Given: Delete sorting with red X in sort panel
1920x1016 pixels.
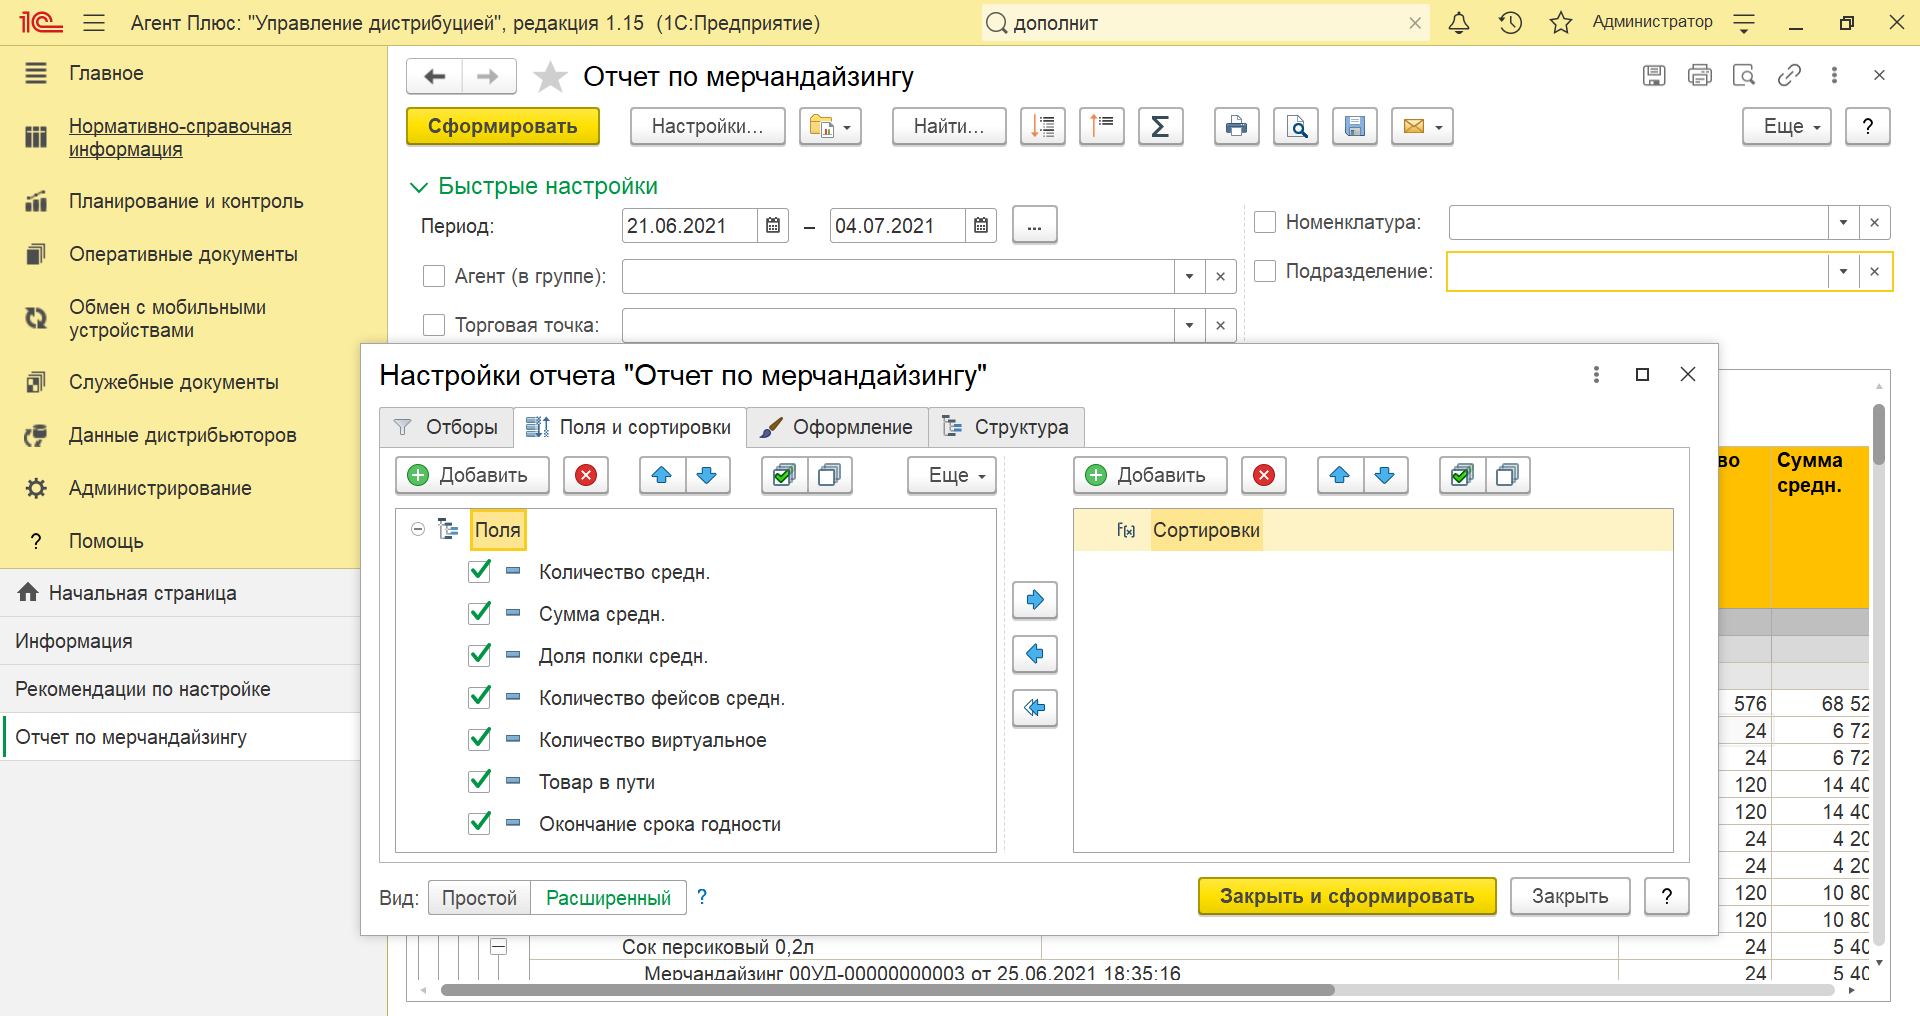Looking at the screenshot, I should tap(1264, 476).
